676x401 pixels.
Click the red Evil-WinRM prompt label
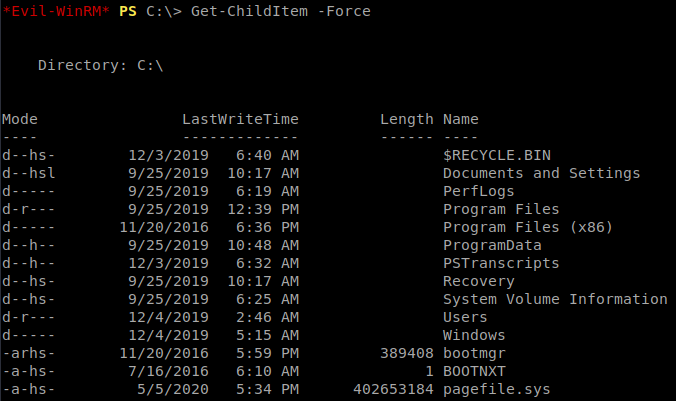click(x=56, y=11)
